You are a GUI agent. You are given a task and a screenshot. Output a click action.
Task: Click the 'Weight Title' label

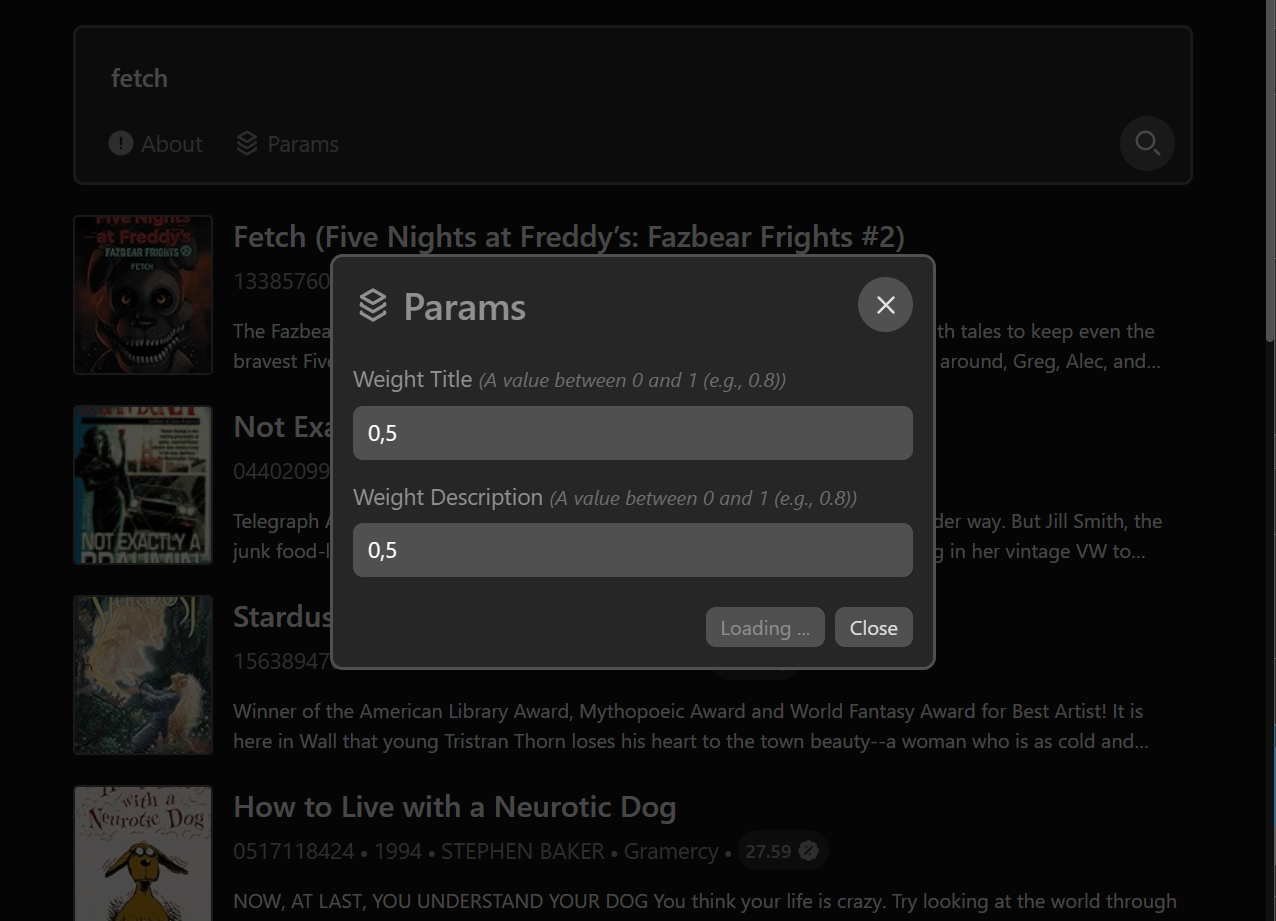click(x=413, y=380)
